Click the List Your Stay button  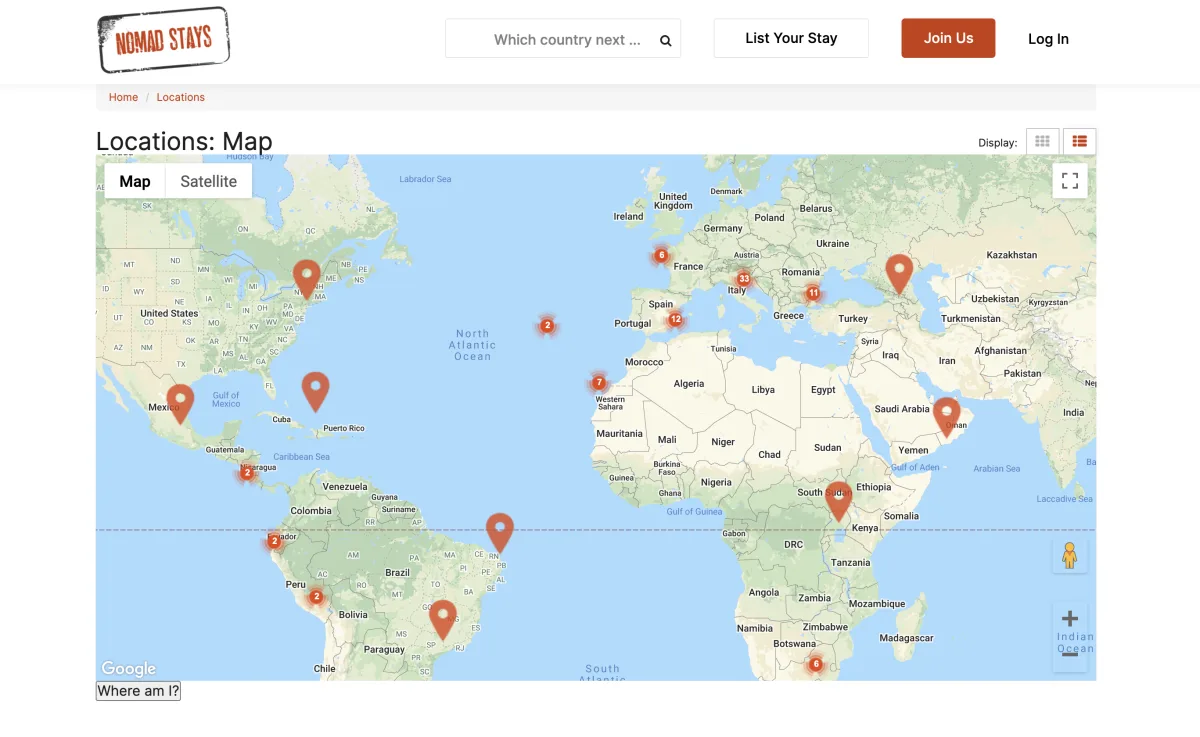point(791,38)
